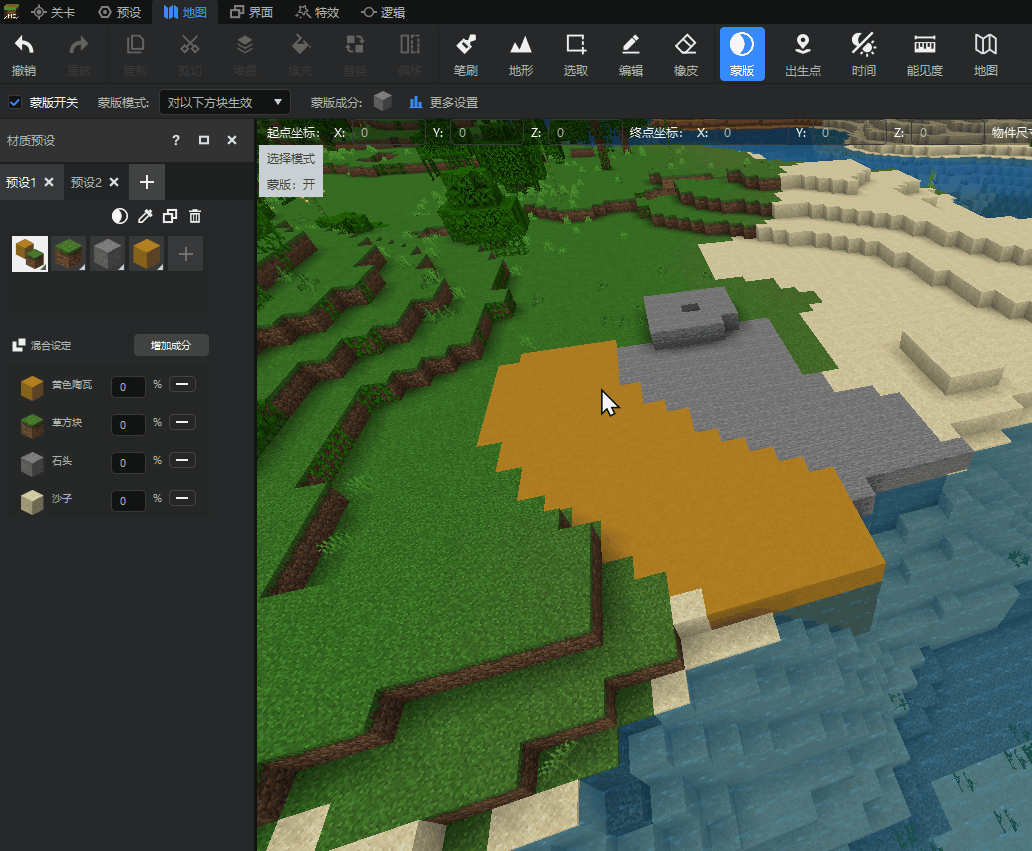
Task: Click the eyedropper icon in preset panel
Action: tap(145, 216)
